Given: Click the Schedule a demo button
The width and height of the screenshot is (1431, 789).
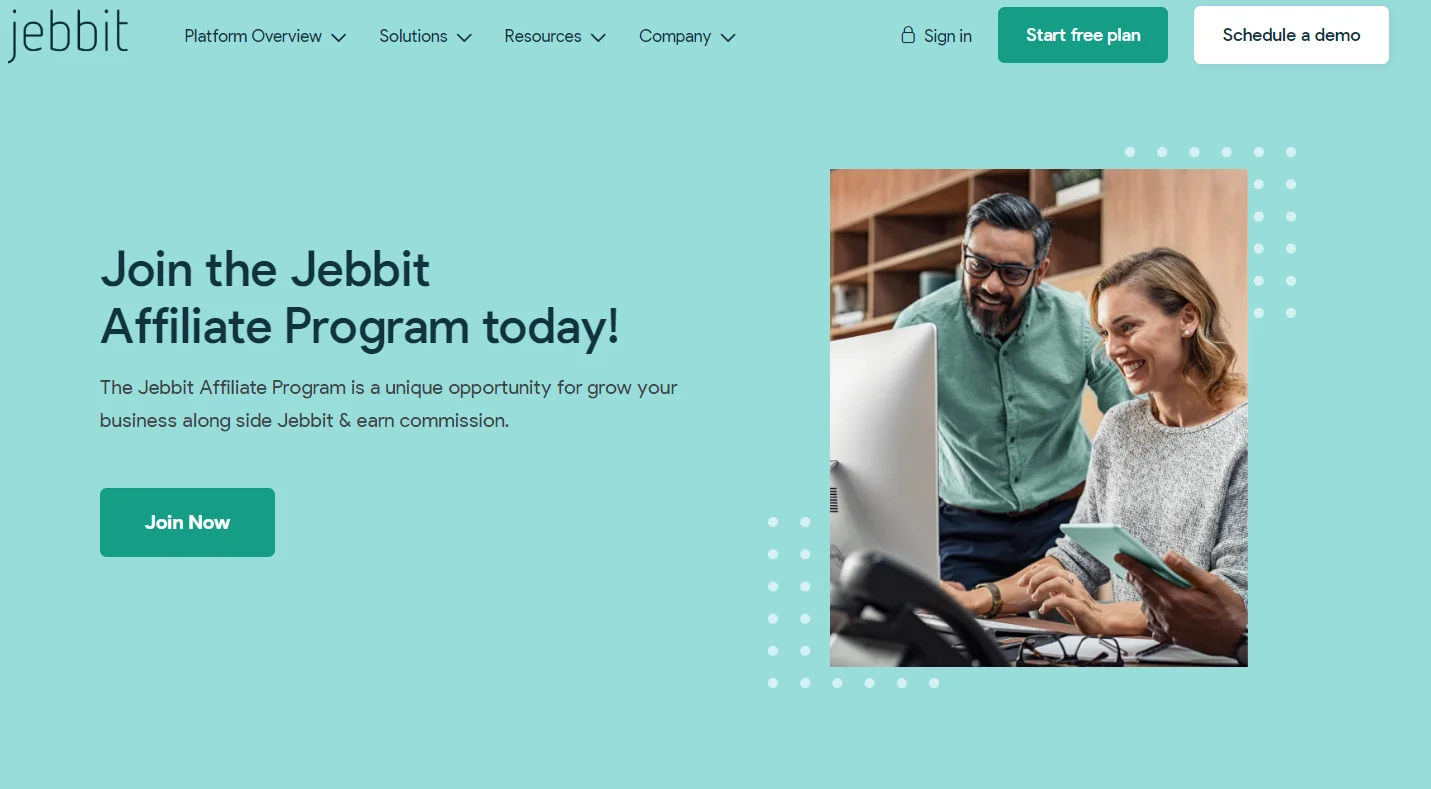Looking at the screenshot, I should click(x=1291, y=35).
